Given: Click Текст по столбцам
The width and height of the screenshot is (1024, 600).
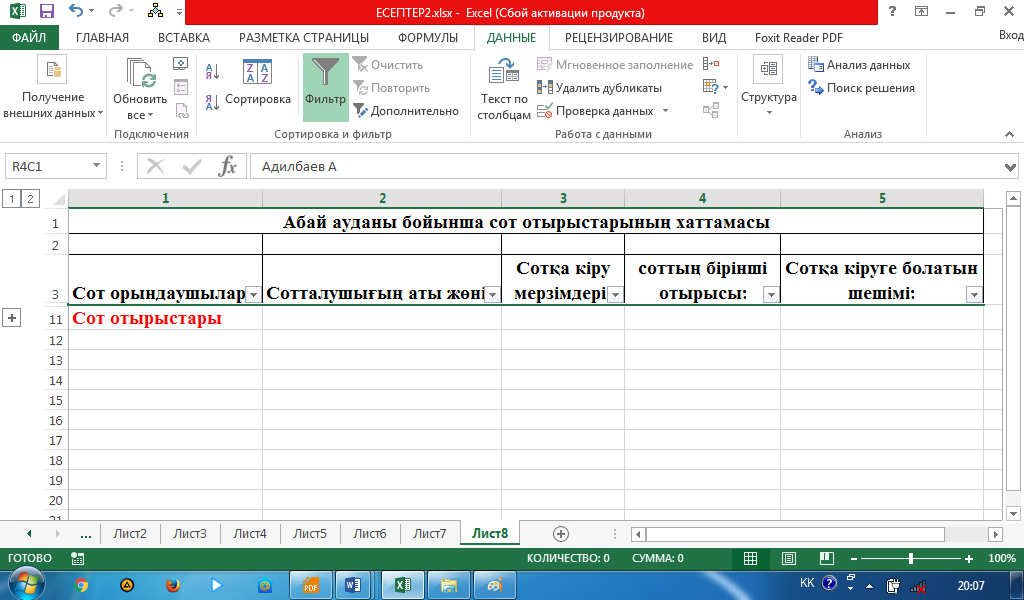Looking at the screenshot, I should click(504, 89).
